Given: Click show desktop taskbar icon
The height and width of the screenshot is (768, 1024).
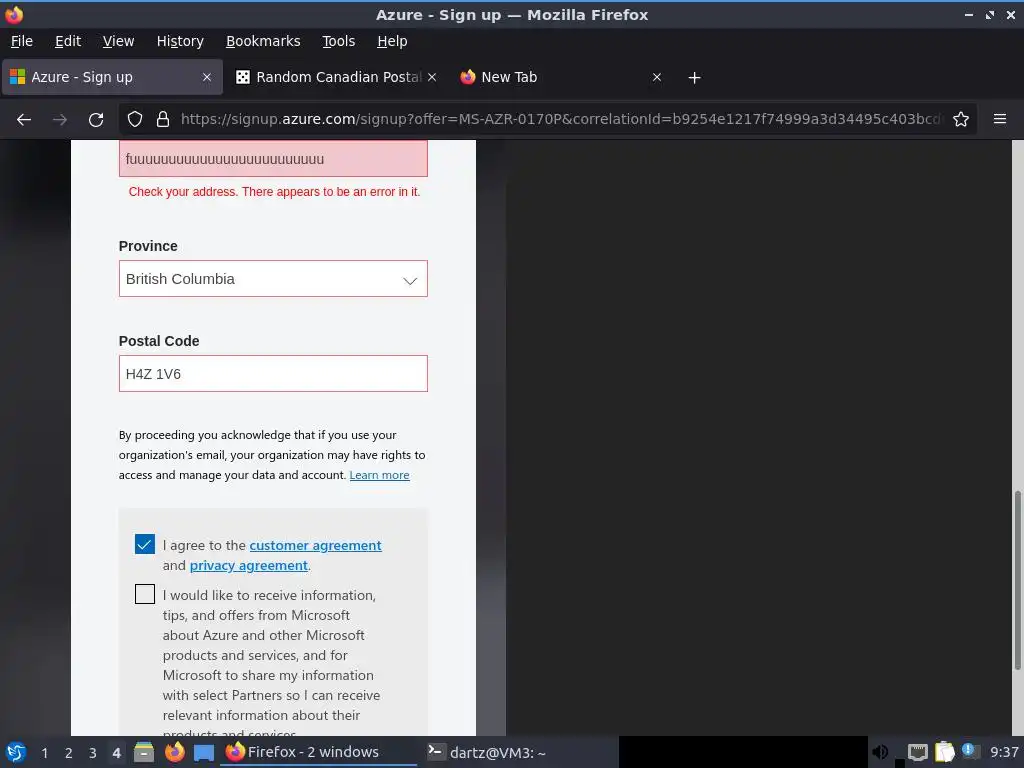Looking at the screenshot, I should [x=204, y=753].
